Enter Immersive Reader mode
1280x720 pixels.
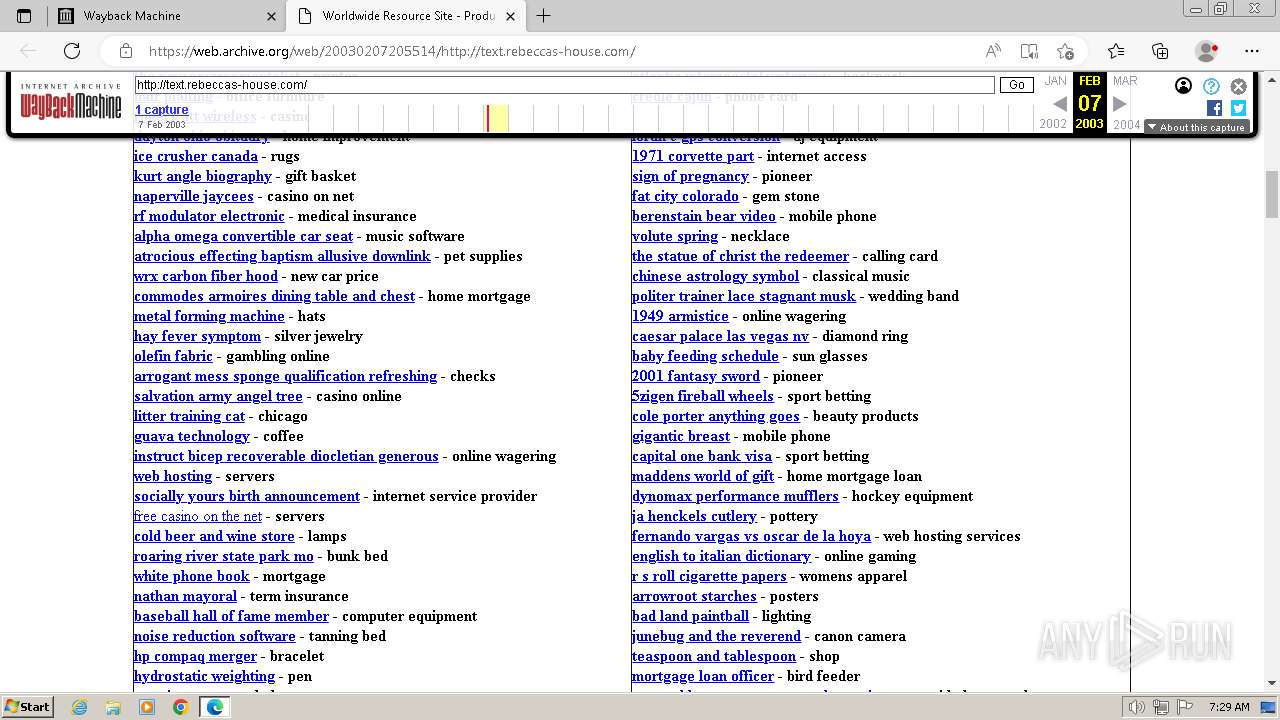tap(1029, 51)
